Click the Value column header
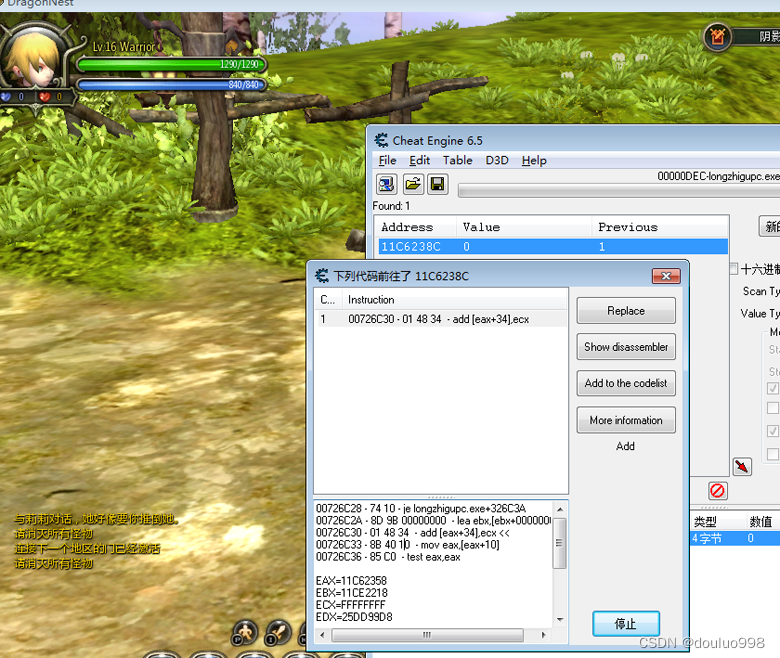Image resolution: width=780 pixels, height=658 pixels. click(x=524, y=227)
